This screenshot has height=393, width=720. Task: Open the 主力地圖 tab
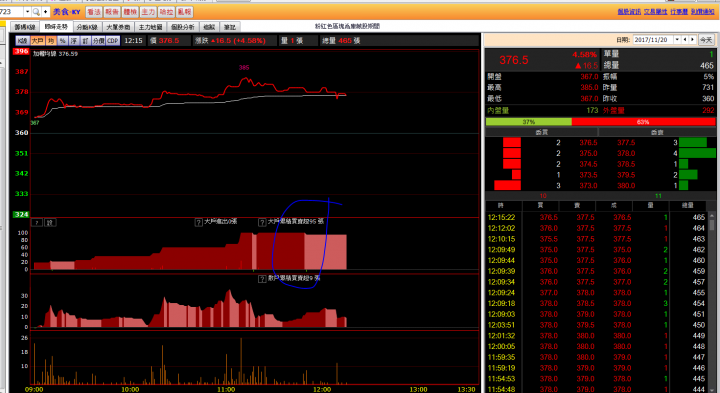pos(150,27)
